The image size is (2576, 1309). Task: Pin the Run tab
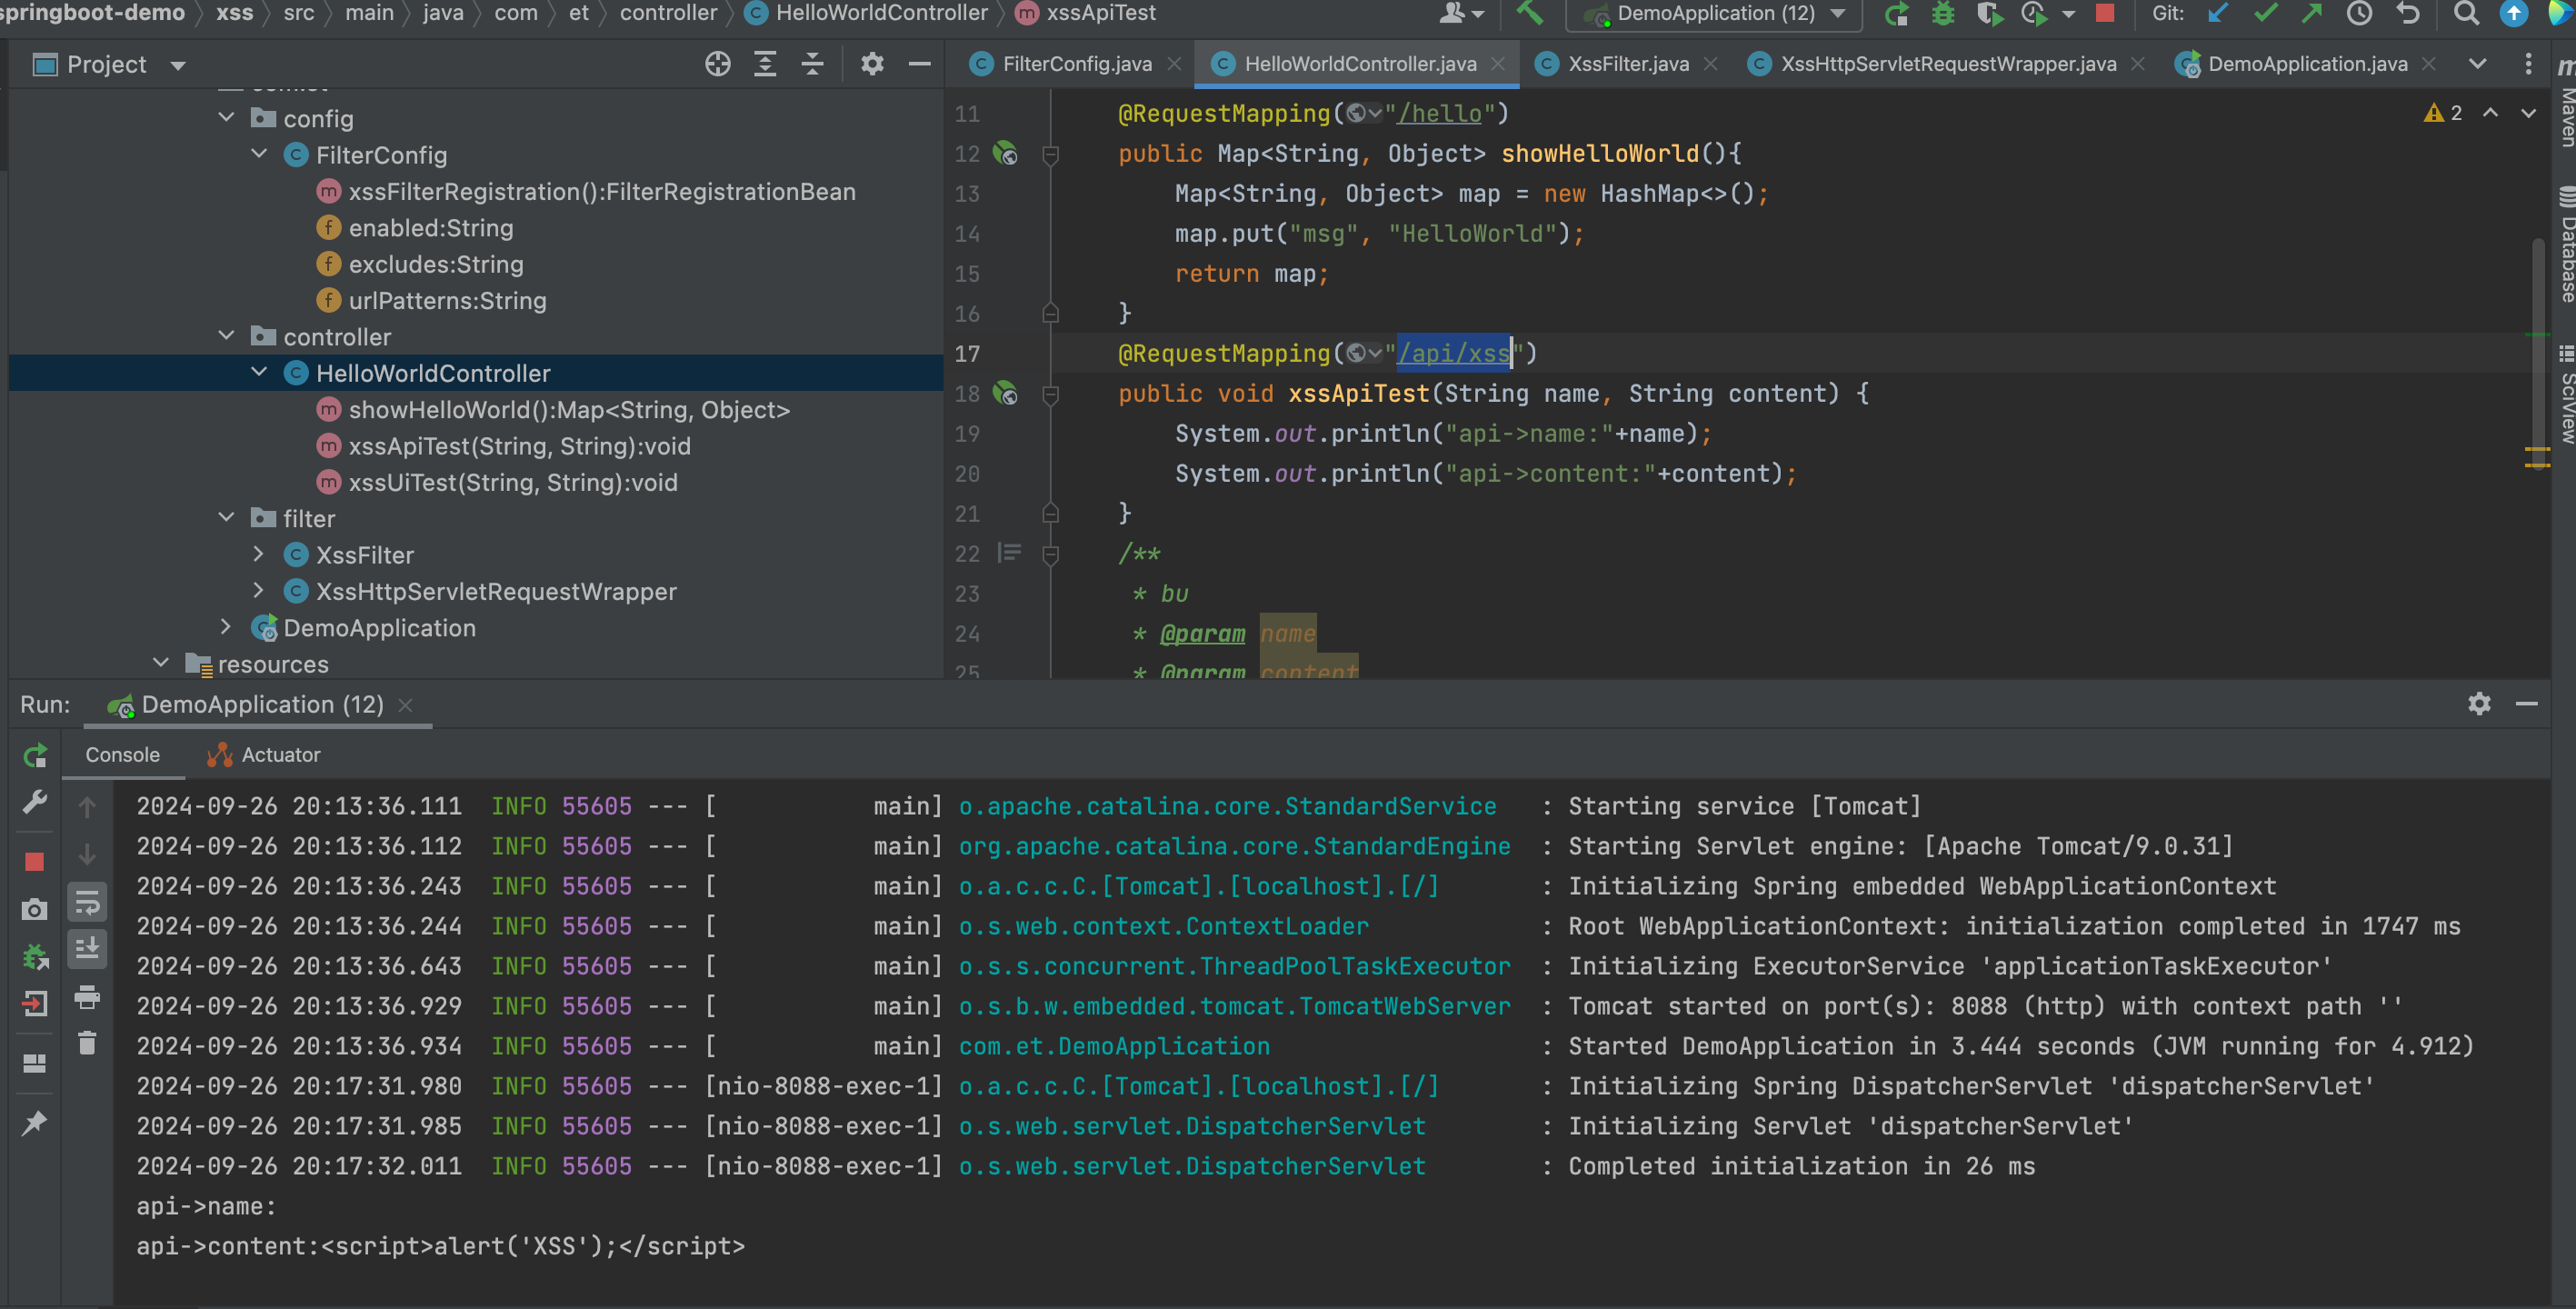(x=34, y=1123)
